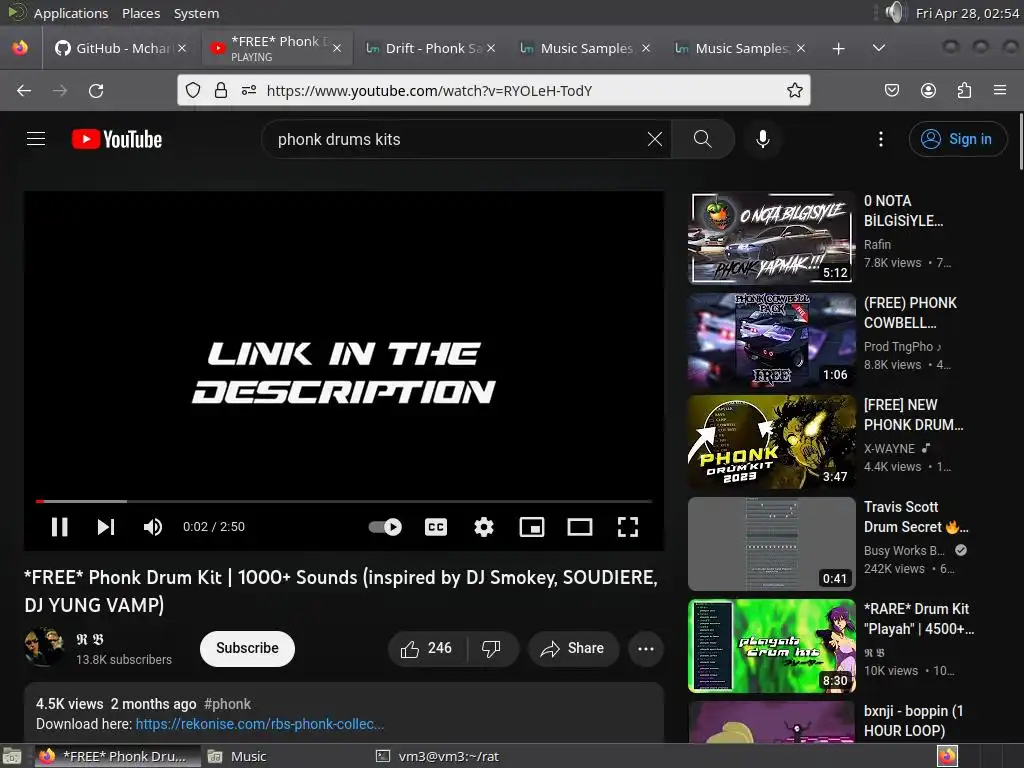This screenshot has height=768, width=1024.
Task: Open the Places menu
Action: pyautogui.click(x=141, y=13)
